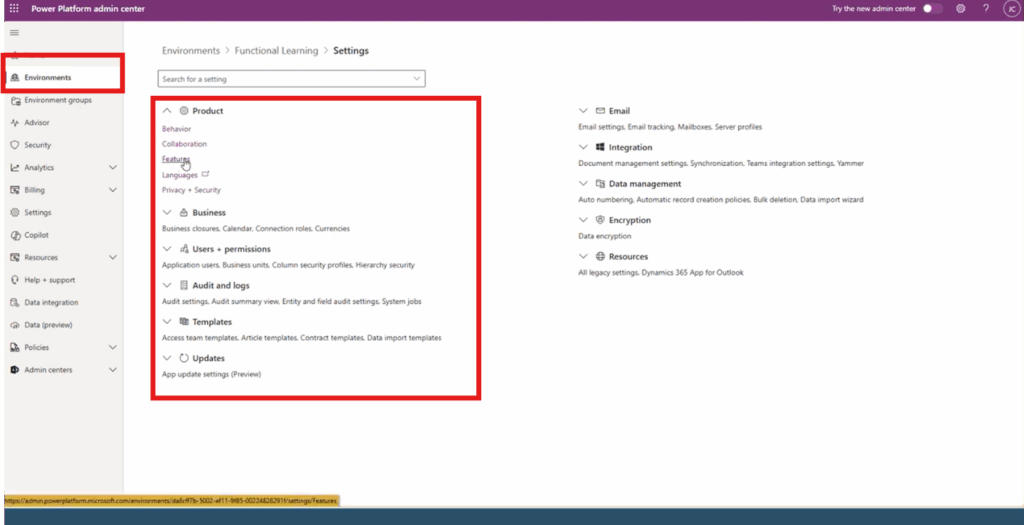The width and height of the screenshot is (1024, 525).
Task: Open the Languages settings link
Action: coord(180,175)
